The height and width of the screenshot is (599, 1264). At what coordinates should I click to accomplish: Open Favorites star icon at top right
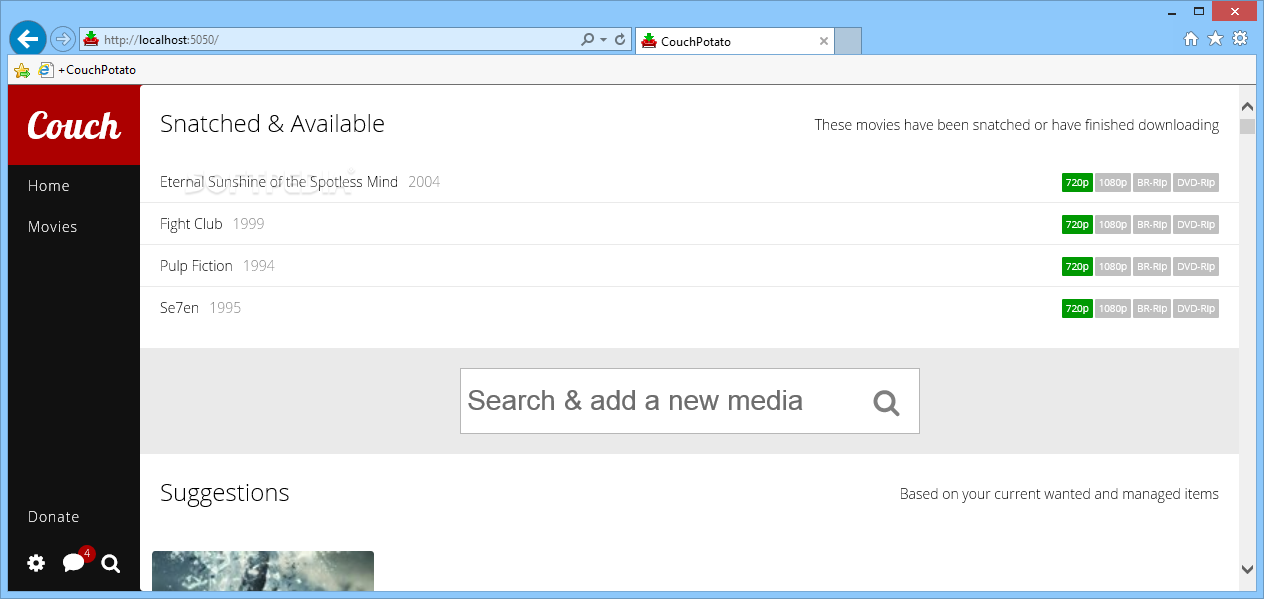(x=1215, y=39)
